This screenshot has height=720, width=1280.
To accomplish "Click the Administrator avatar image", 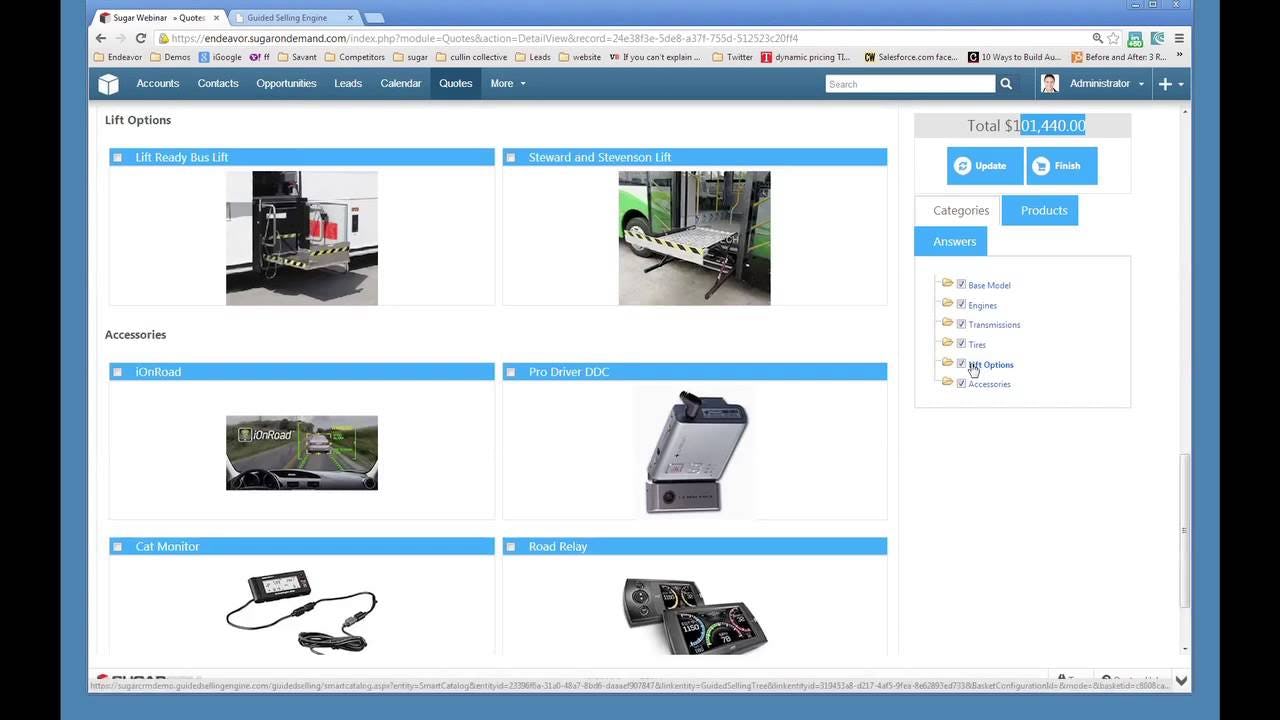I will [1049, 84].
